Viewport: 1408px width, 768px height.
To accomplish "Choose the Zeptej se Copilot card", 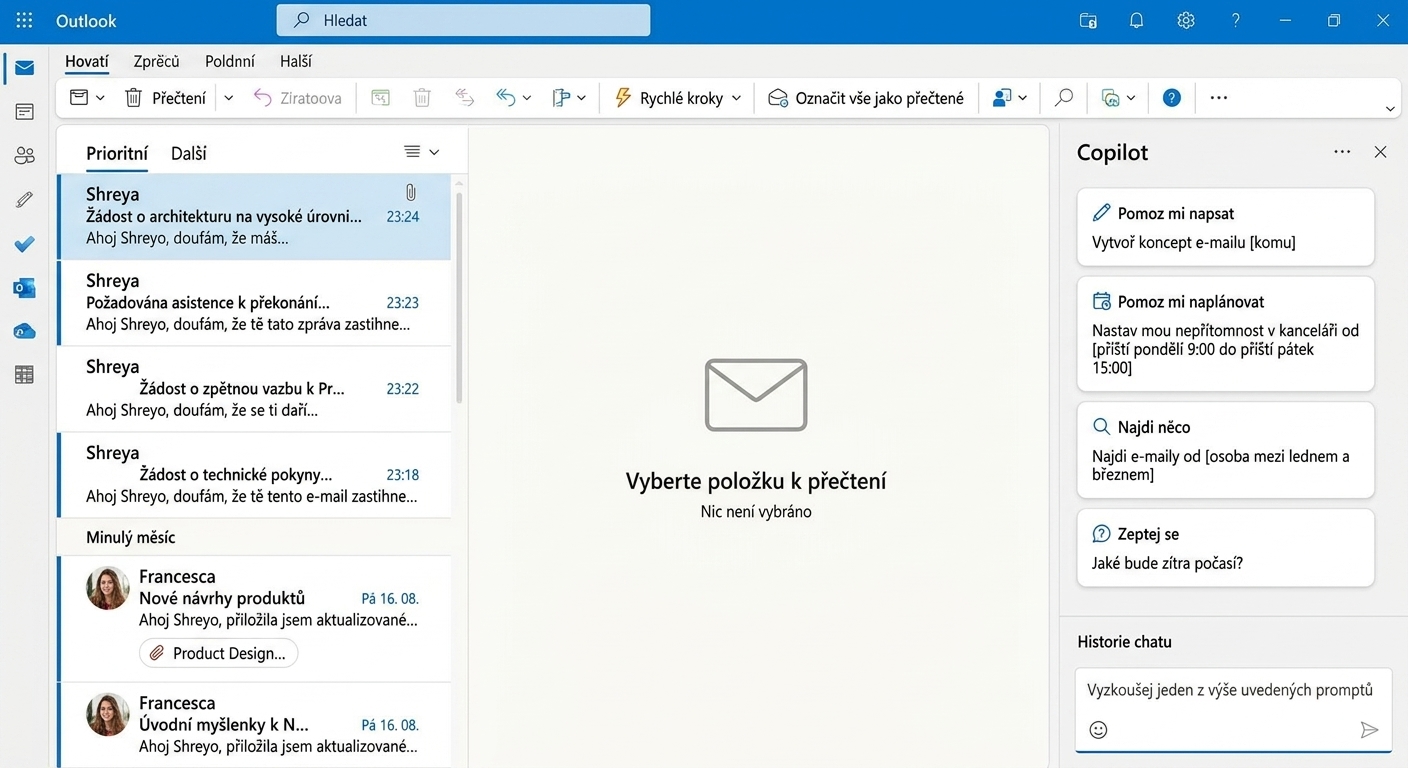I will (x=1226, y=548).
